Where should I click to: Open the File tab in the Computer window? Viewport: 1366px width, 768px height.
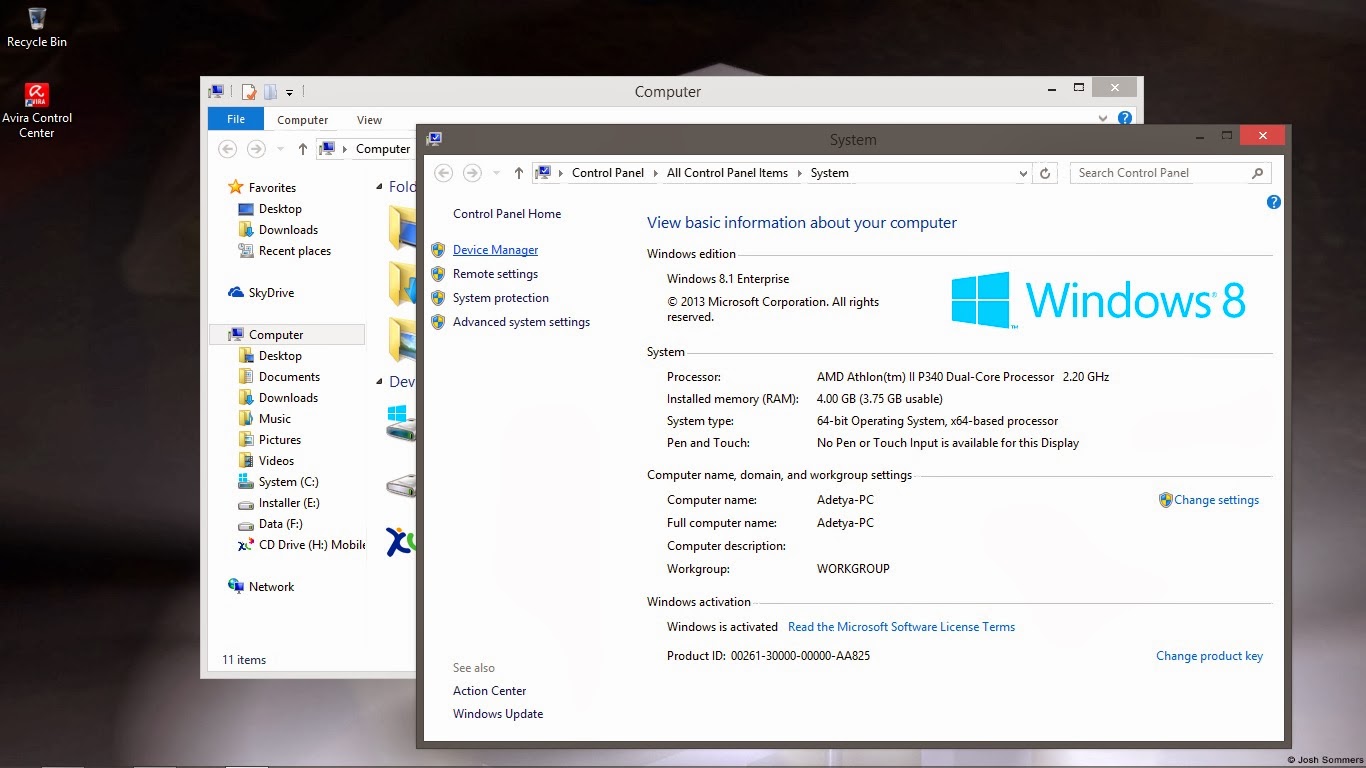click(236, 119)
